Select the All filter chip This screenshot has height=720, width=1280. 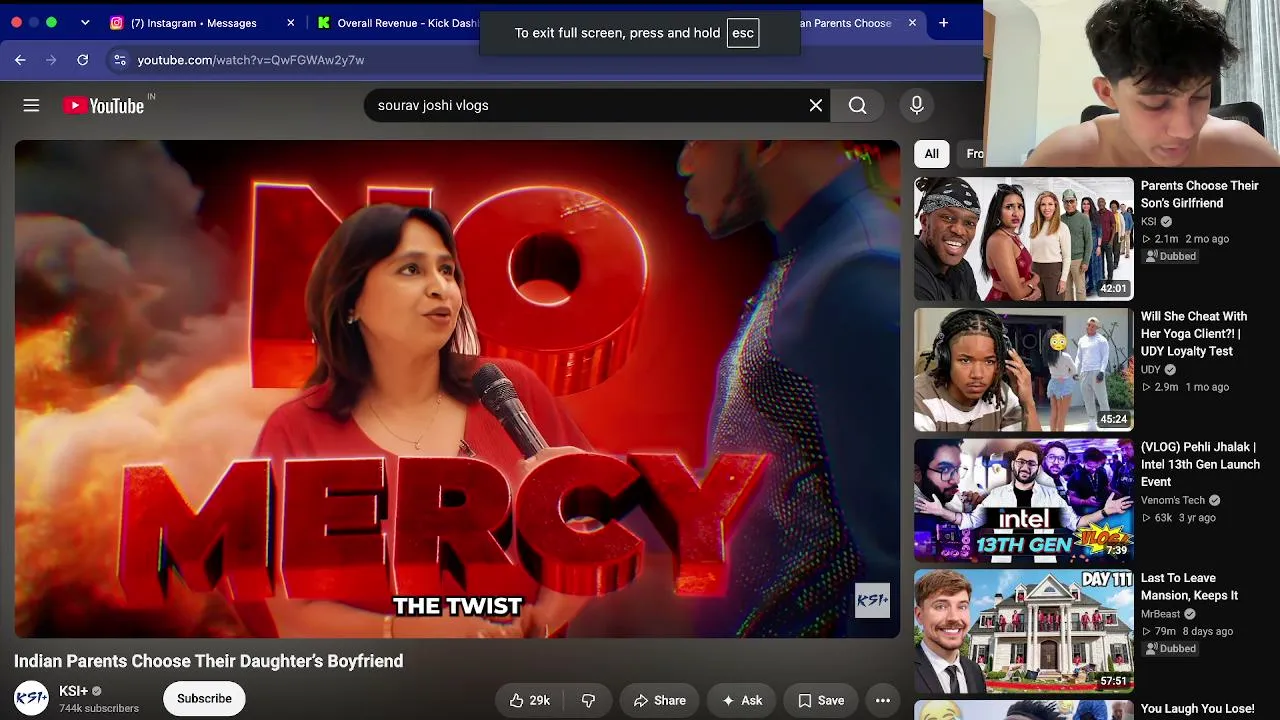931,154
